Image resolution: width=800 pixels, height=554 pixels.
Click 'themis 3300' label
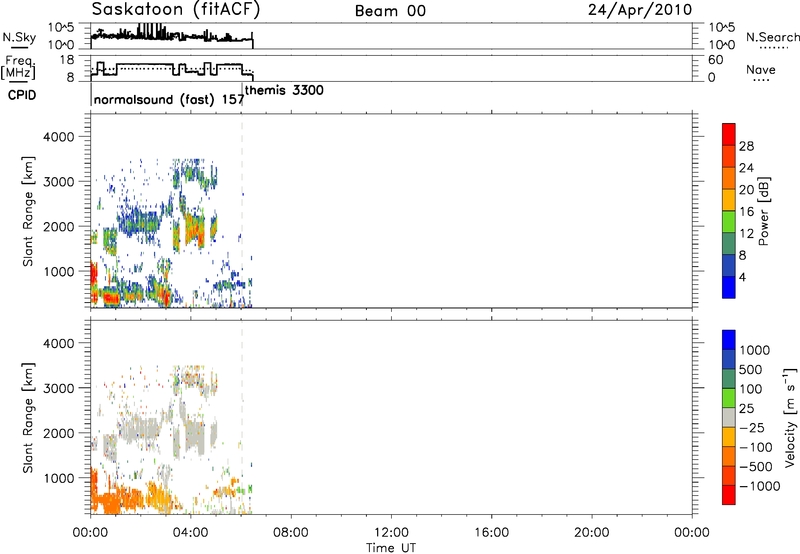(284, 90)
